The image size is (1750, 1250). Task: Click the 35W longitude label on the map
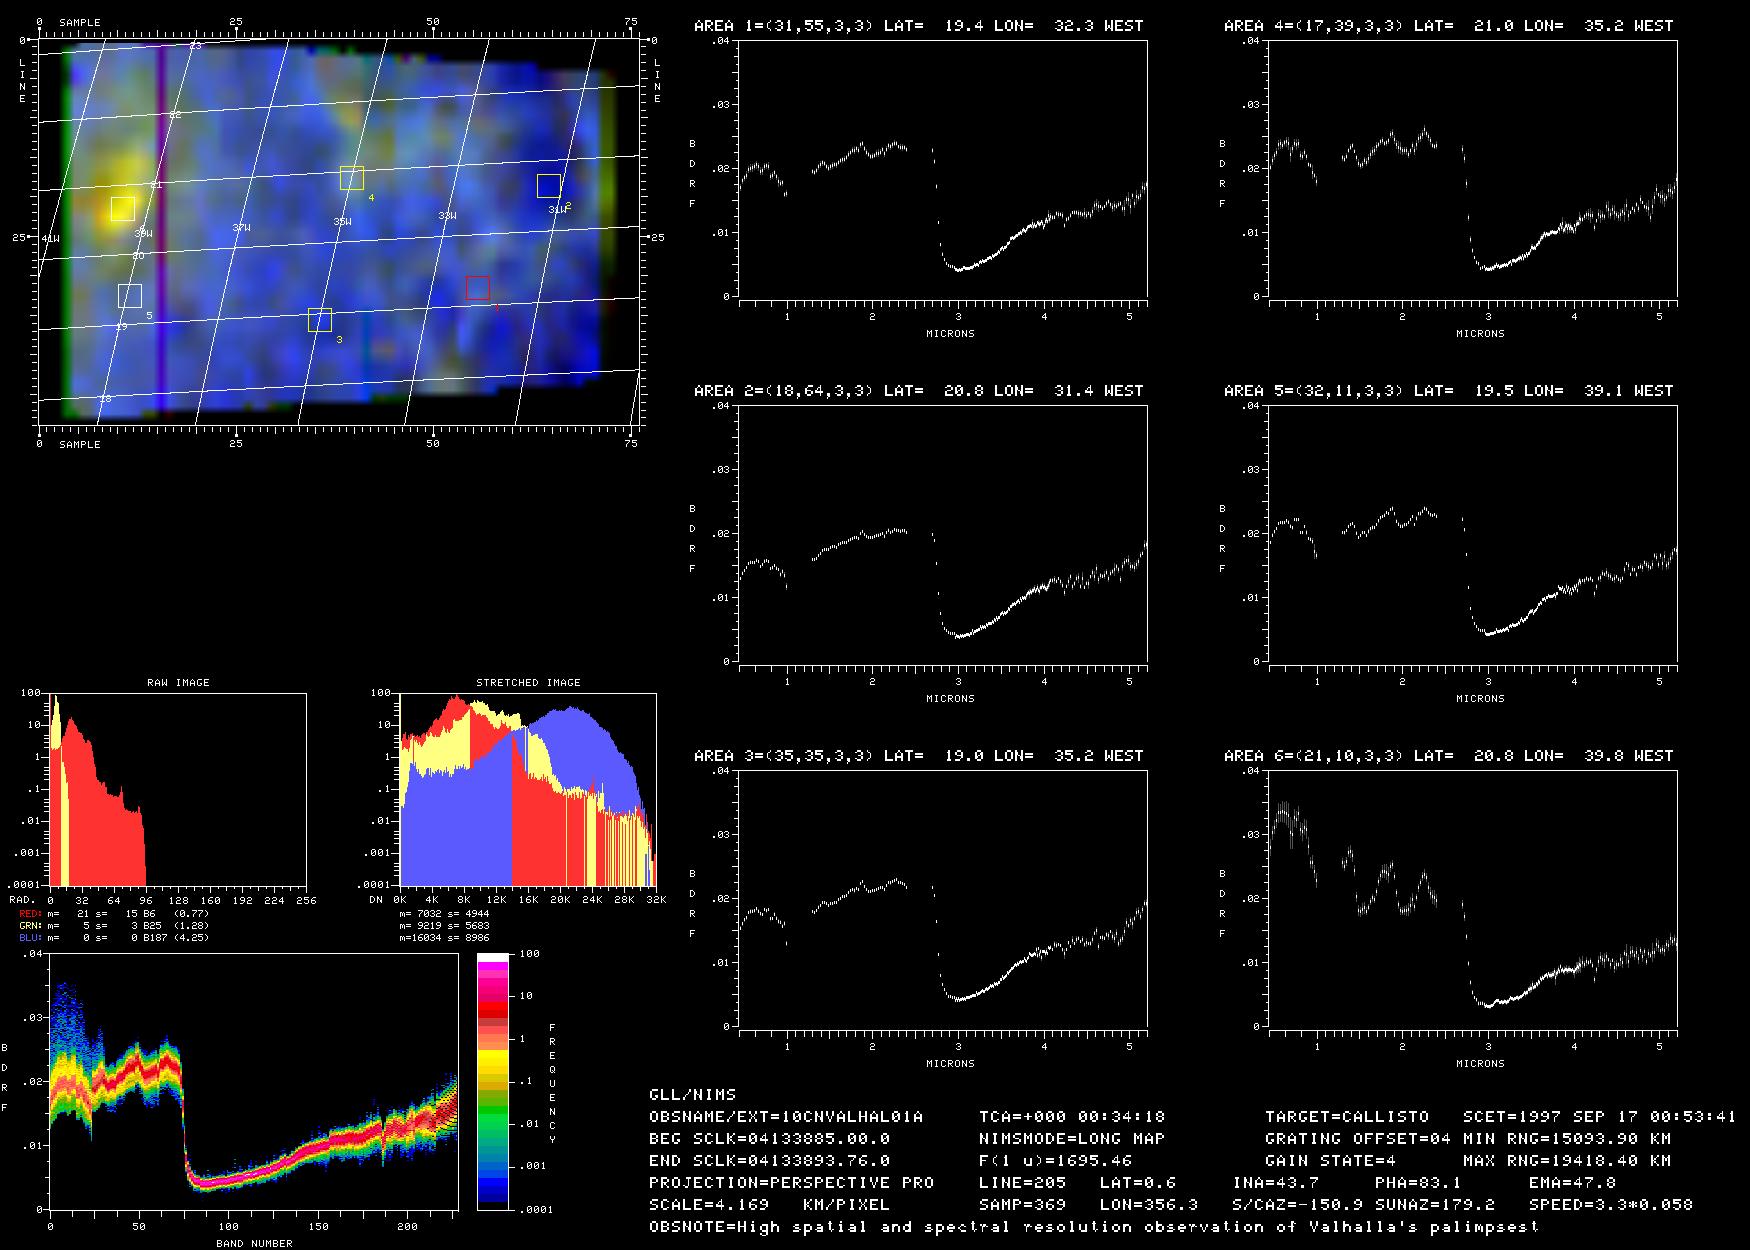point(342,221)
